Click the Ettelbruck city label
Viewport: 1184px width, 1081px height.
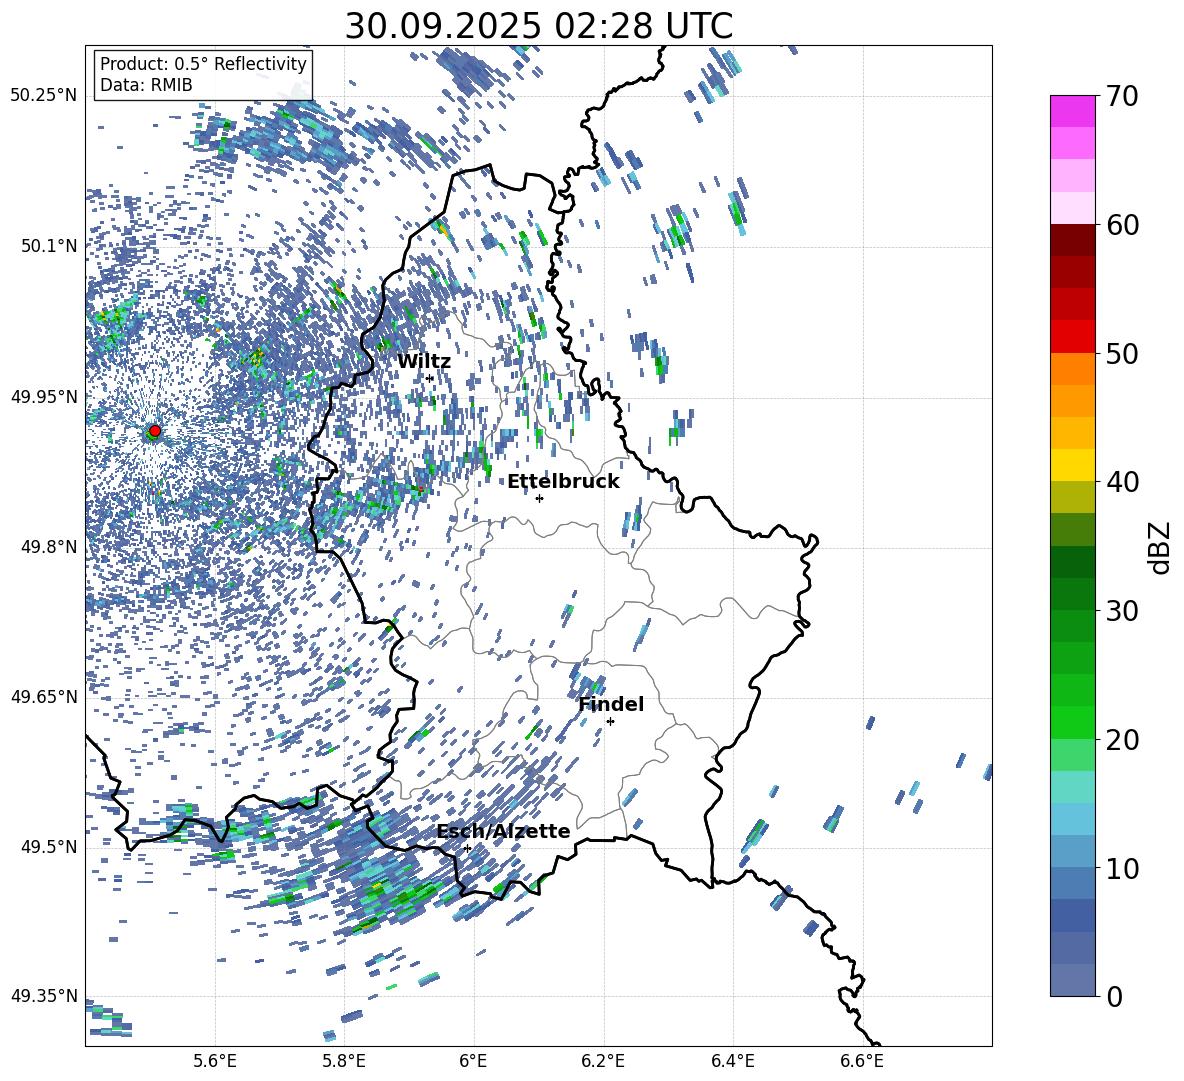pyautogui.click(x=563, y=482)
